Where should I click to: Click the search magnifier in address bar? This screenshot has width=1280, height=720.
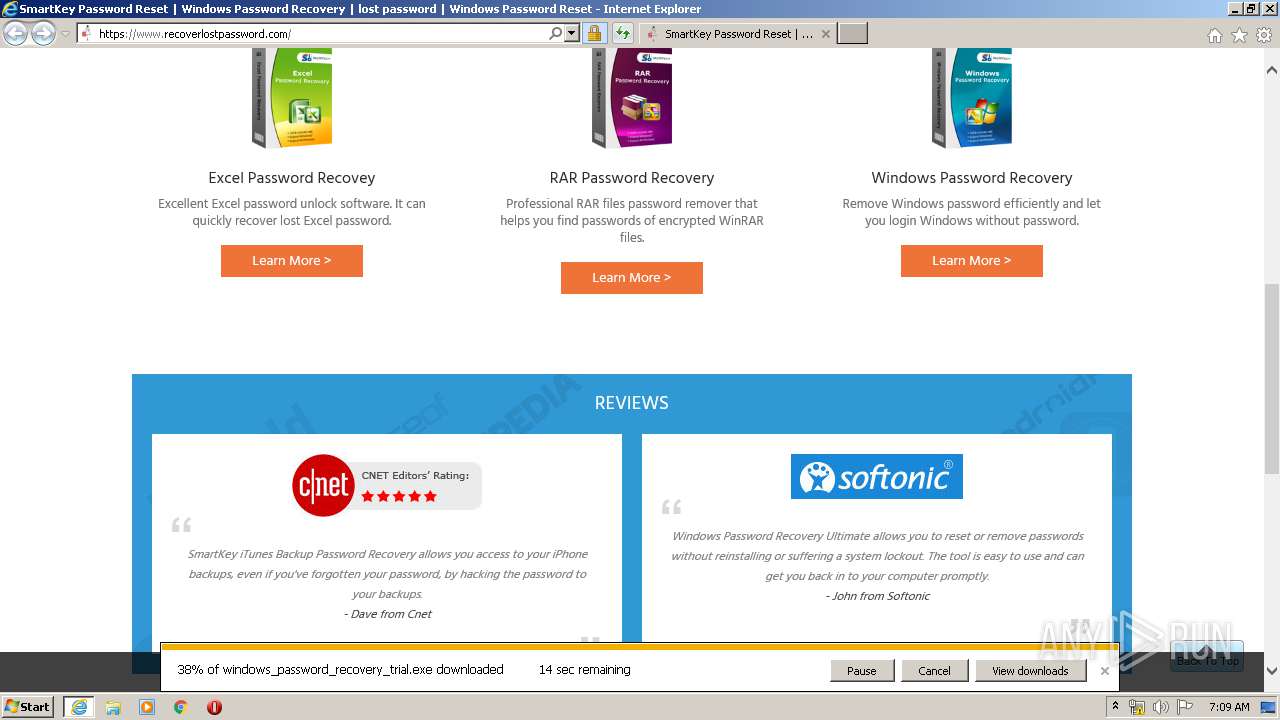tap(555, 33)
